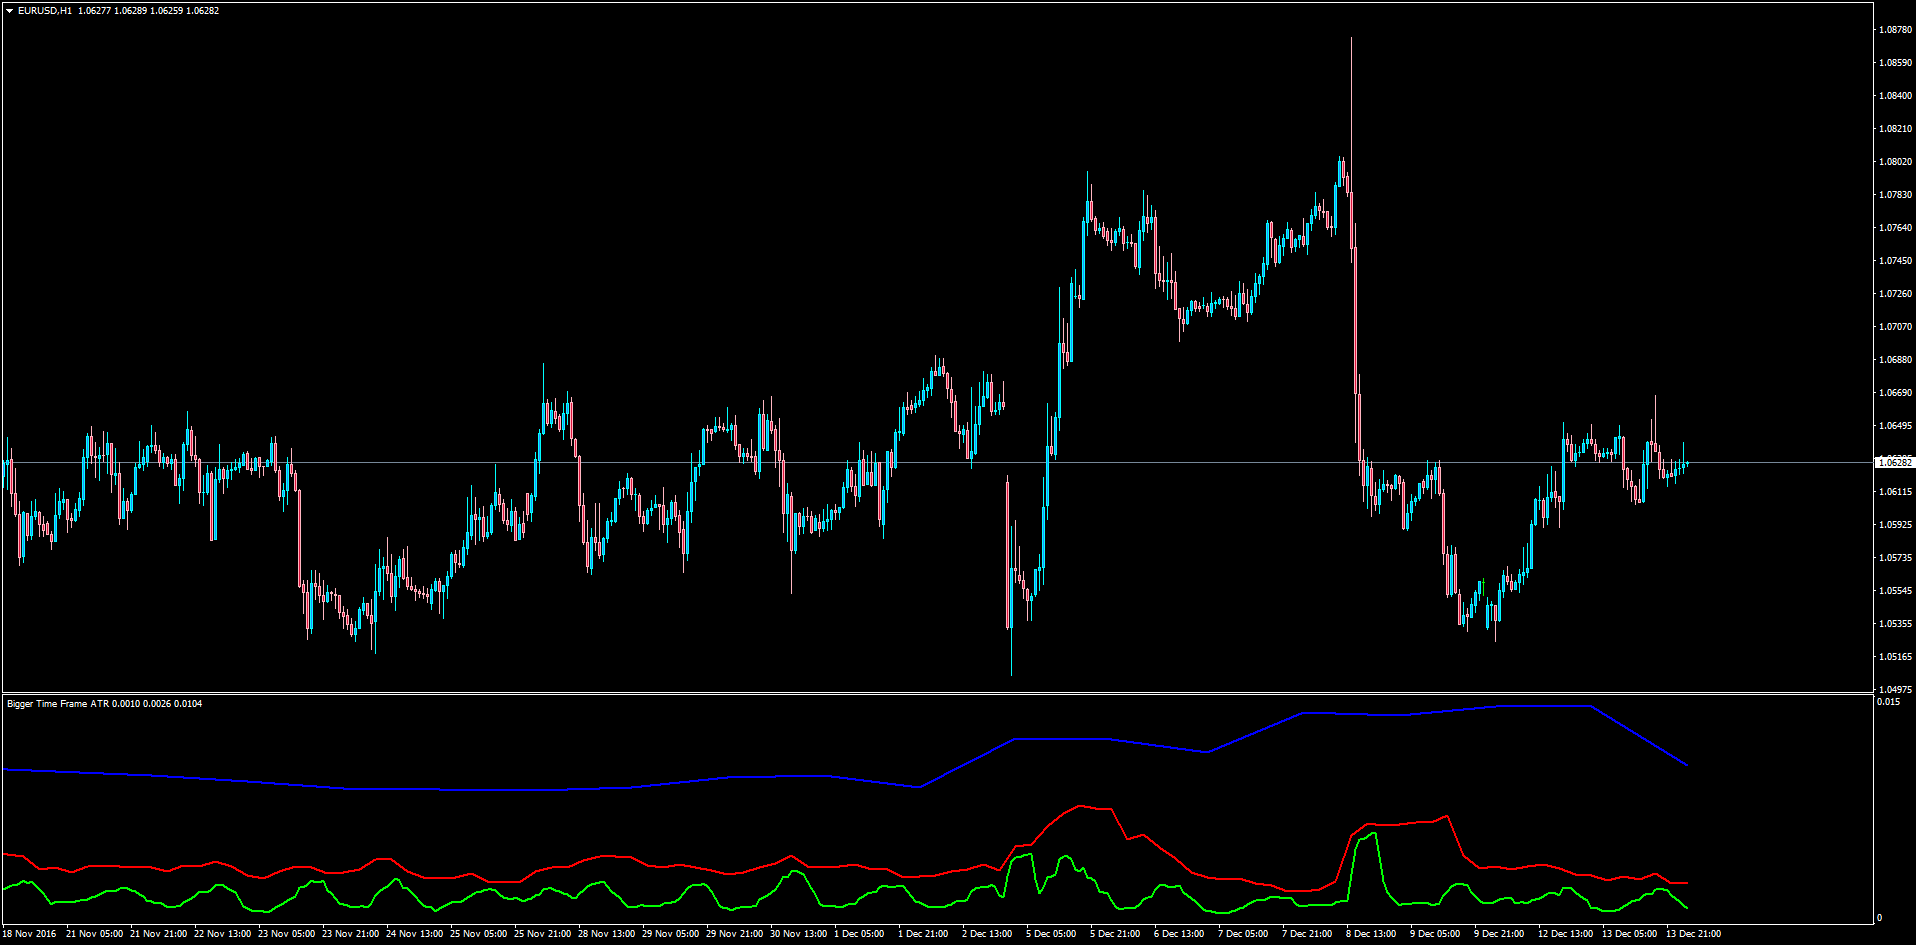Click the 1.04975 price axis label
1916x945 pixels.
[x=1895, y=690]
